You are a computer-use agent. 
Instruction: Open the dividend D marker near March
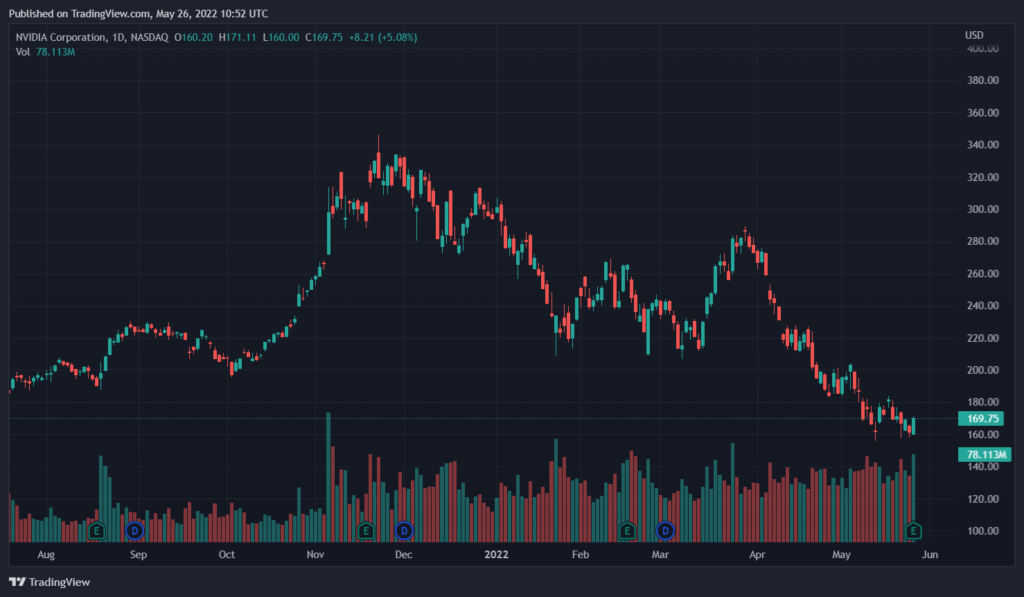(665, 529)
